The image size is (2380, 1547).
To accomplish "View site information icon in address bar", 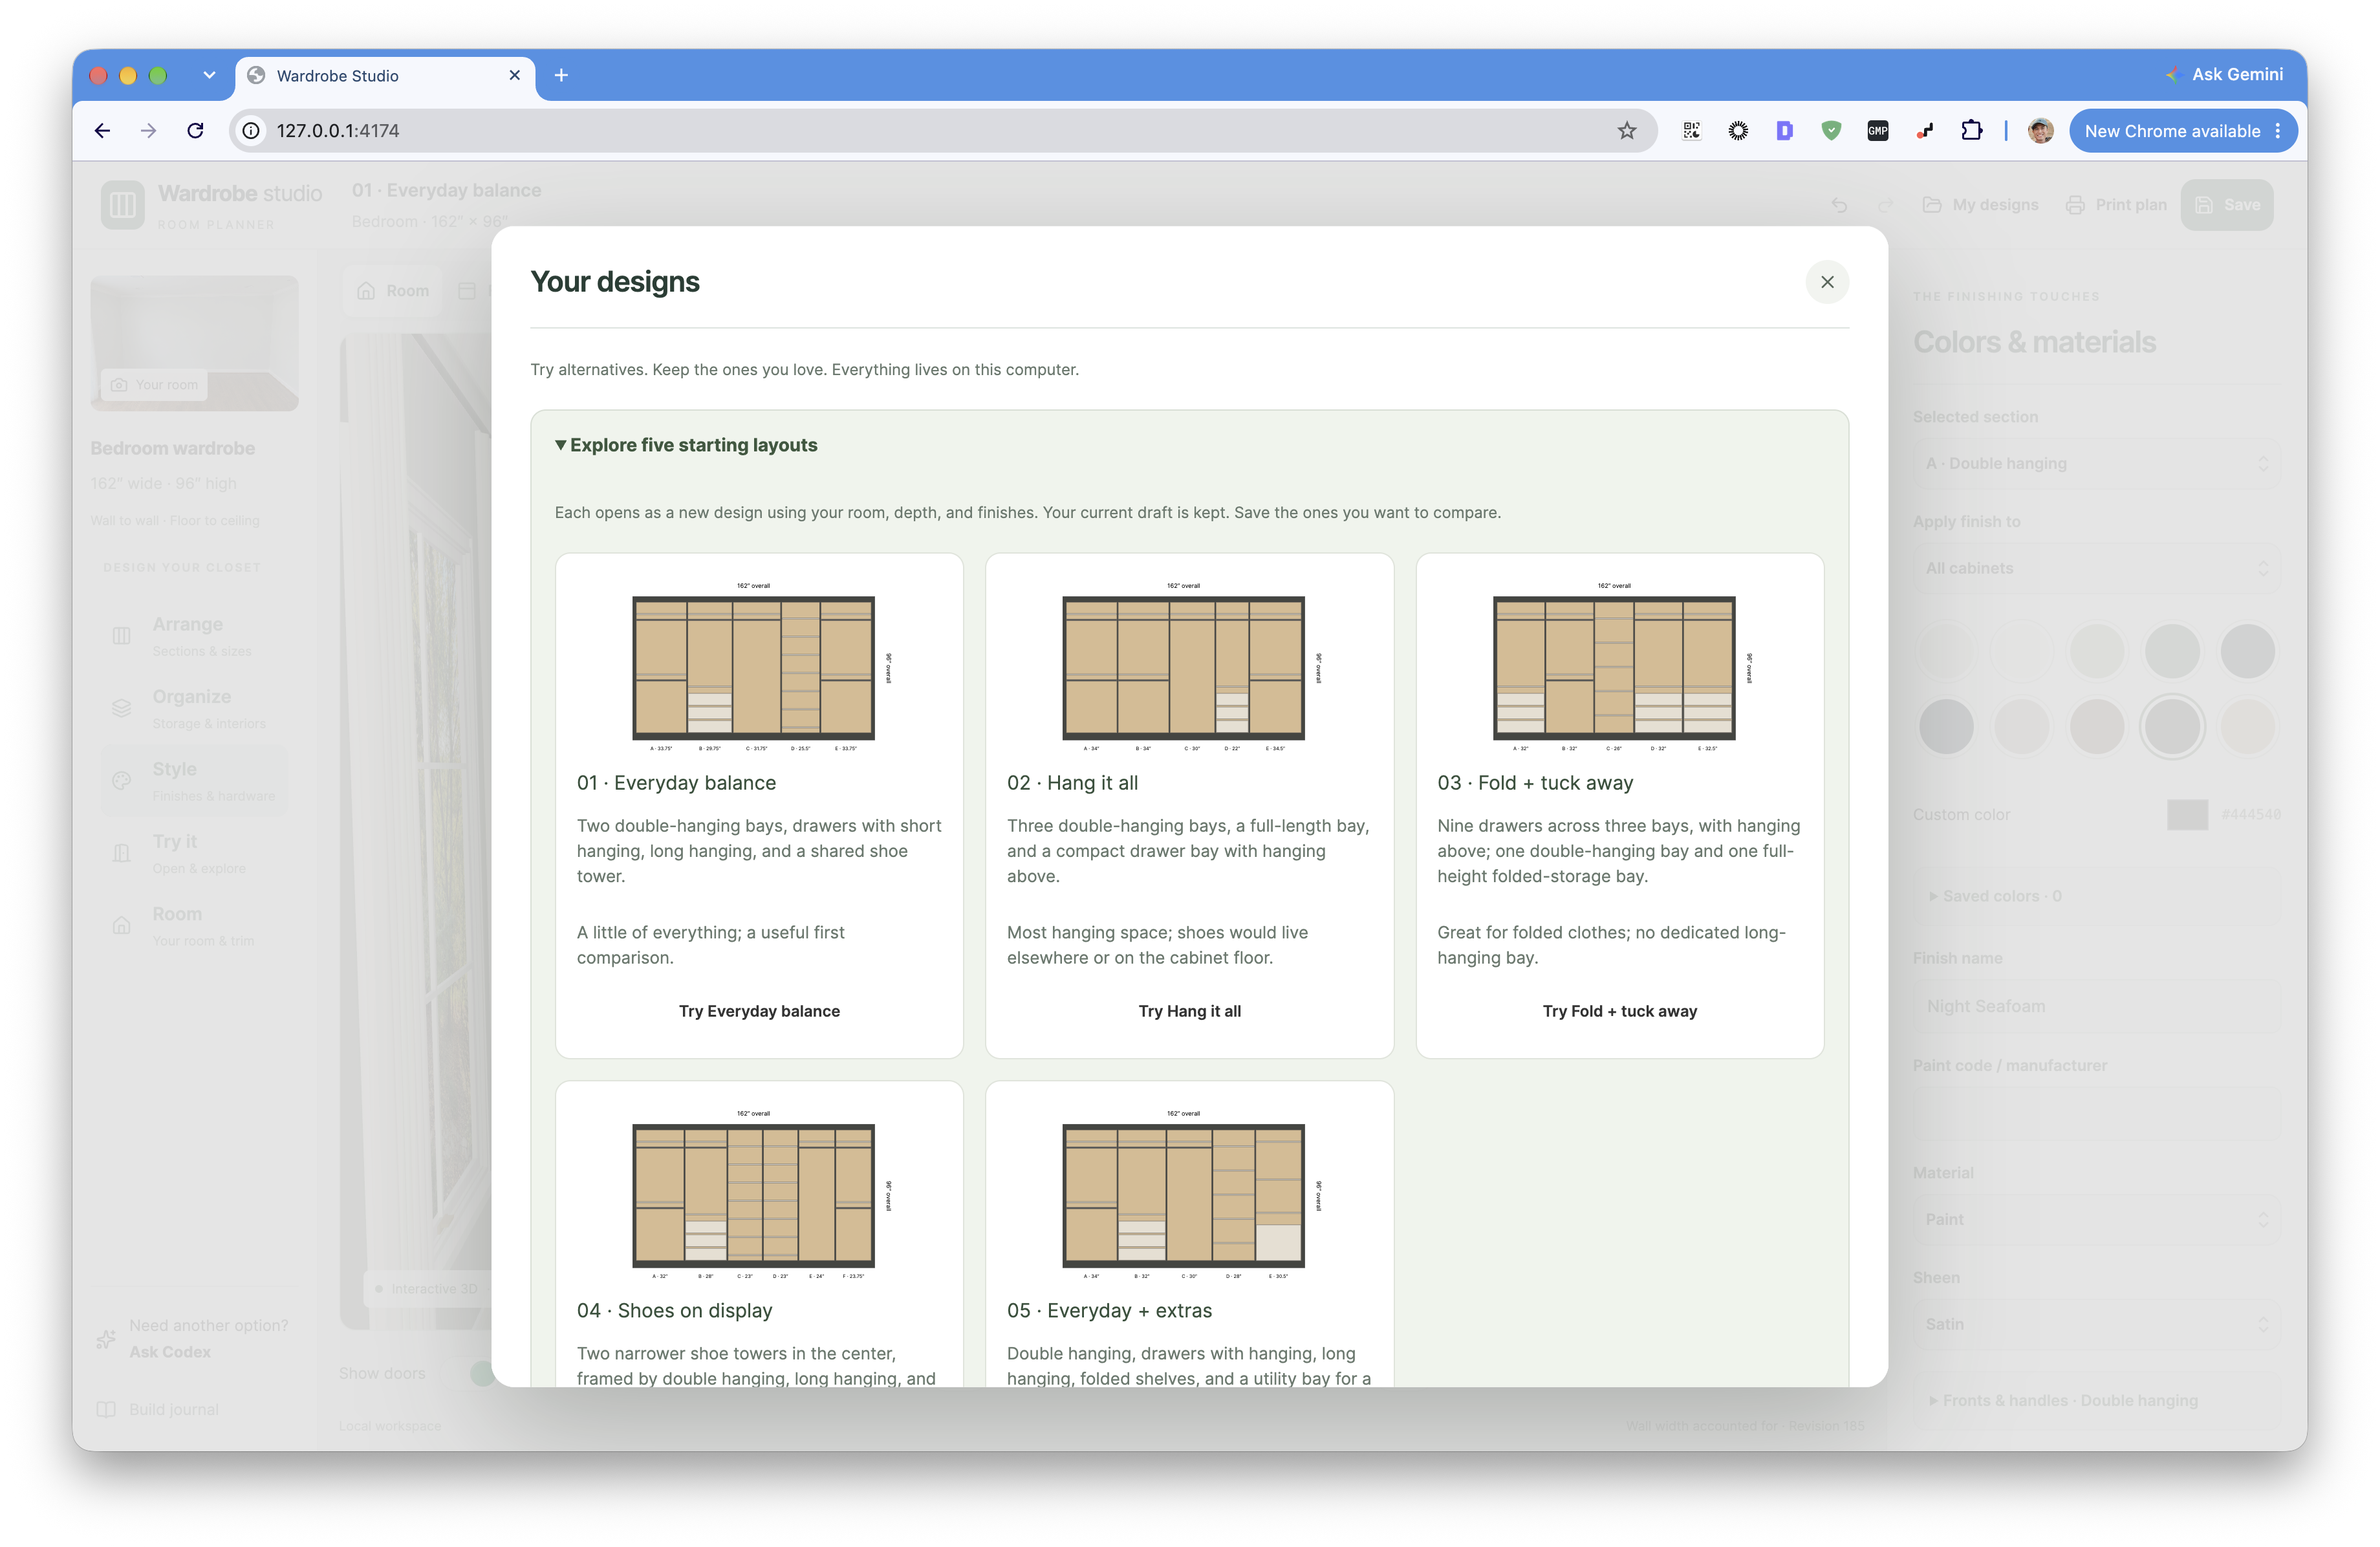I will (252, 131).
